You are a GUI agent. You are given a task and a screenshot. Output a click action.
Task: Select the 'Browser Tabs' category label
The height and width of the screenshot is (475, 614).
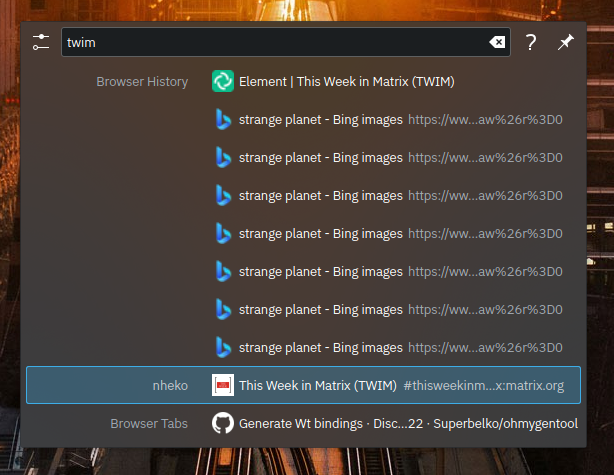pos(149,424)
